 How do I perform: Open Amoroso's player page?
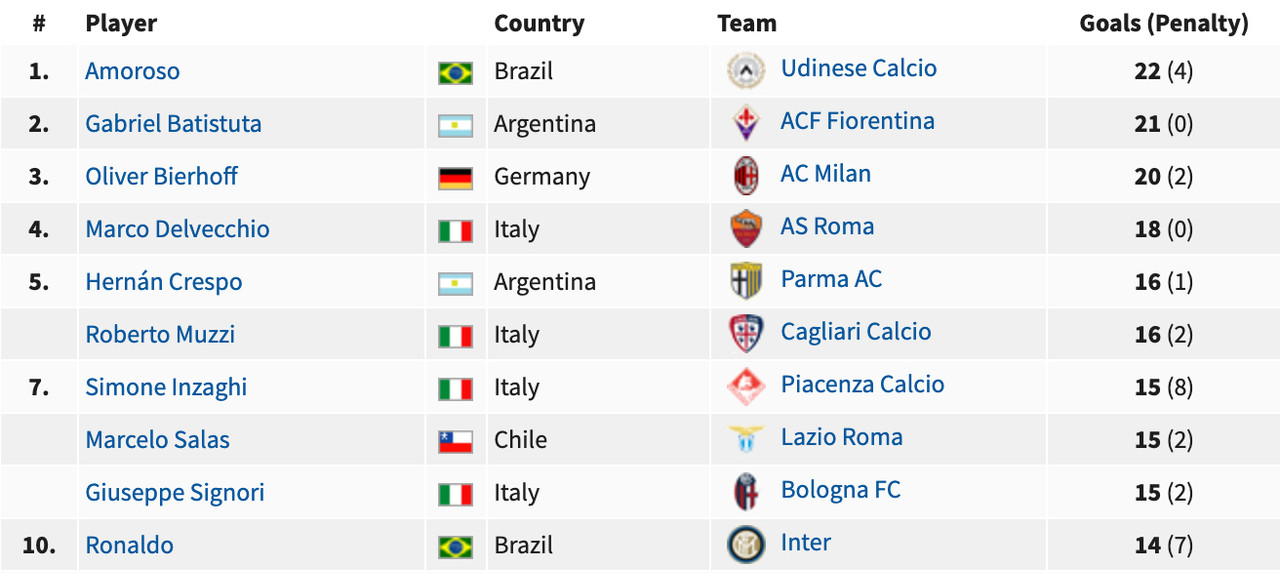click(x=132, y=71)
